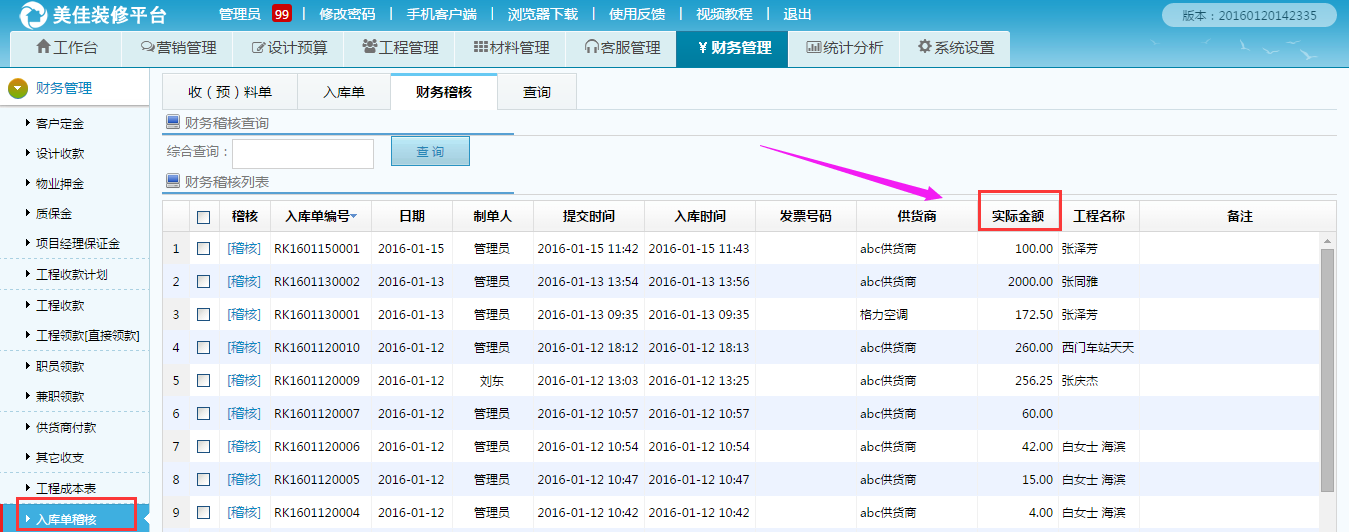Viewport: 1350px width, 532px height.
Task: Open the 设计预算 module
Action: pos(287,48)
